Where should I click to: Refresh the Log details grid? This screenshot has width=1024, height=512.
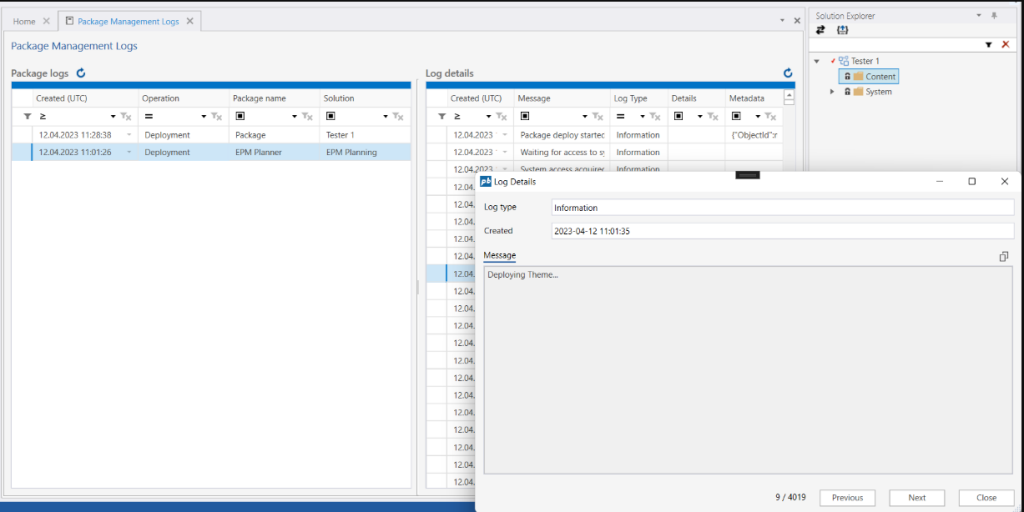tap(788, 73)
